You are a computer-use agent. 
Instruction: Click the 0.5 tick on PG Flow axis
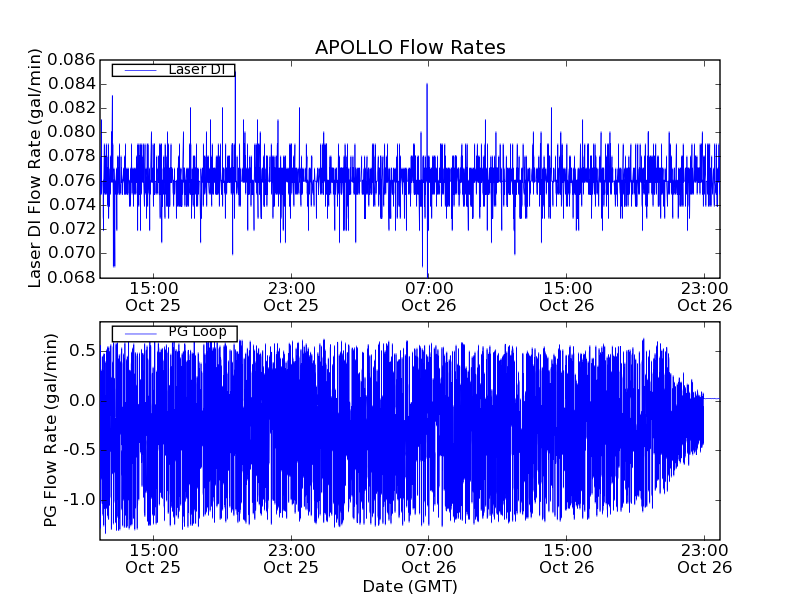(82, 351)
